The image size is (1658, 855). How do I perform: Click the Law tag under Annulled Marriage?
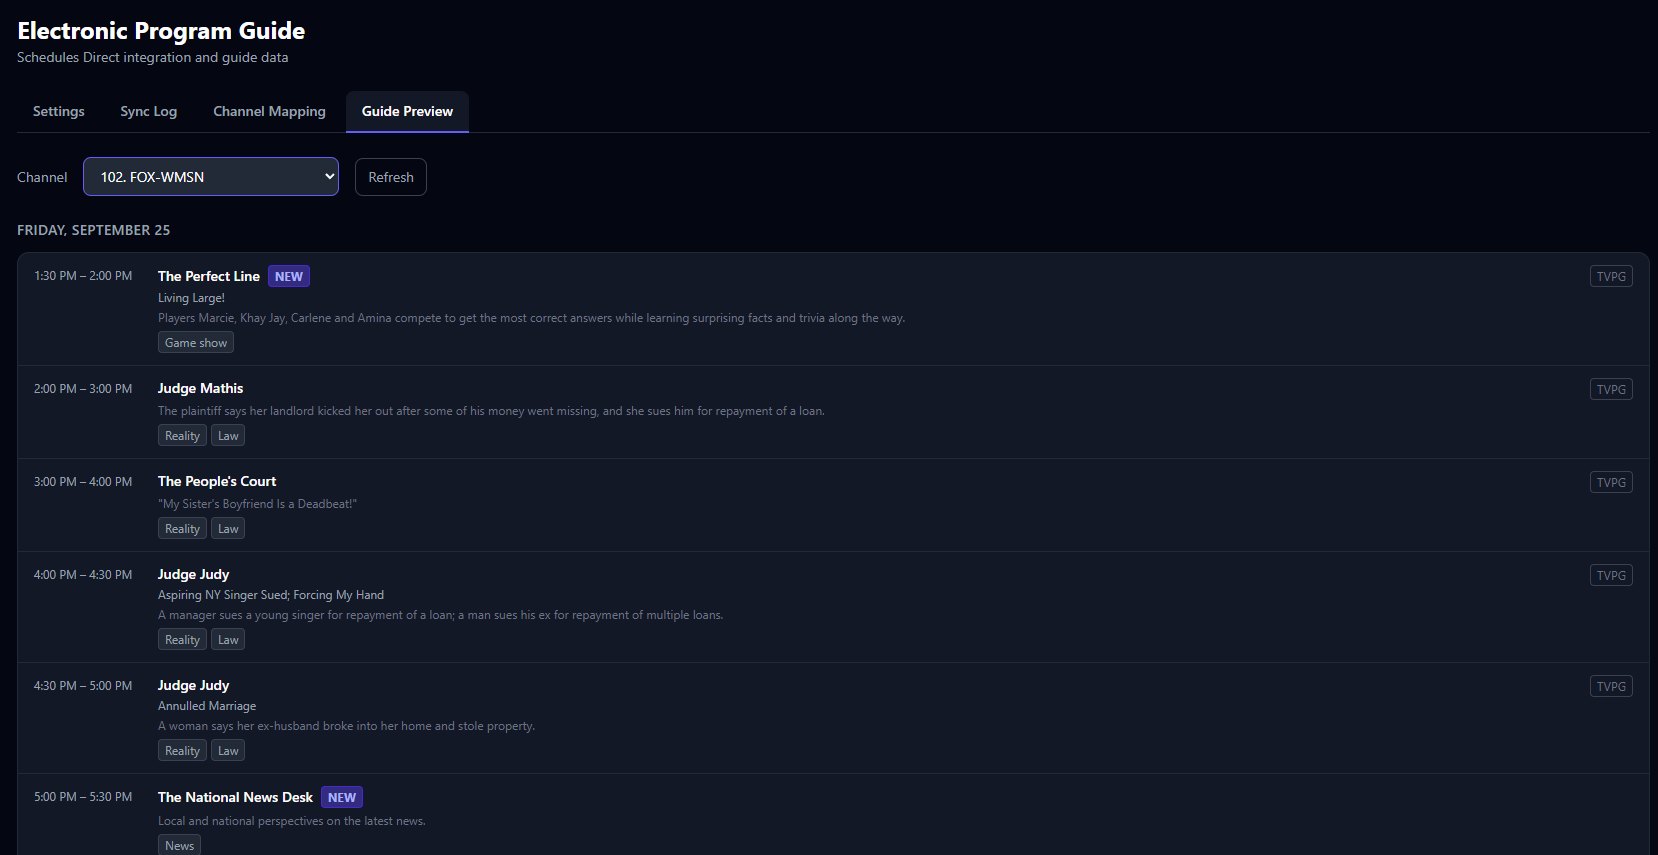click(x=228, y=751)
